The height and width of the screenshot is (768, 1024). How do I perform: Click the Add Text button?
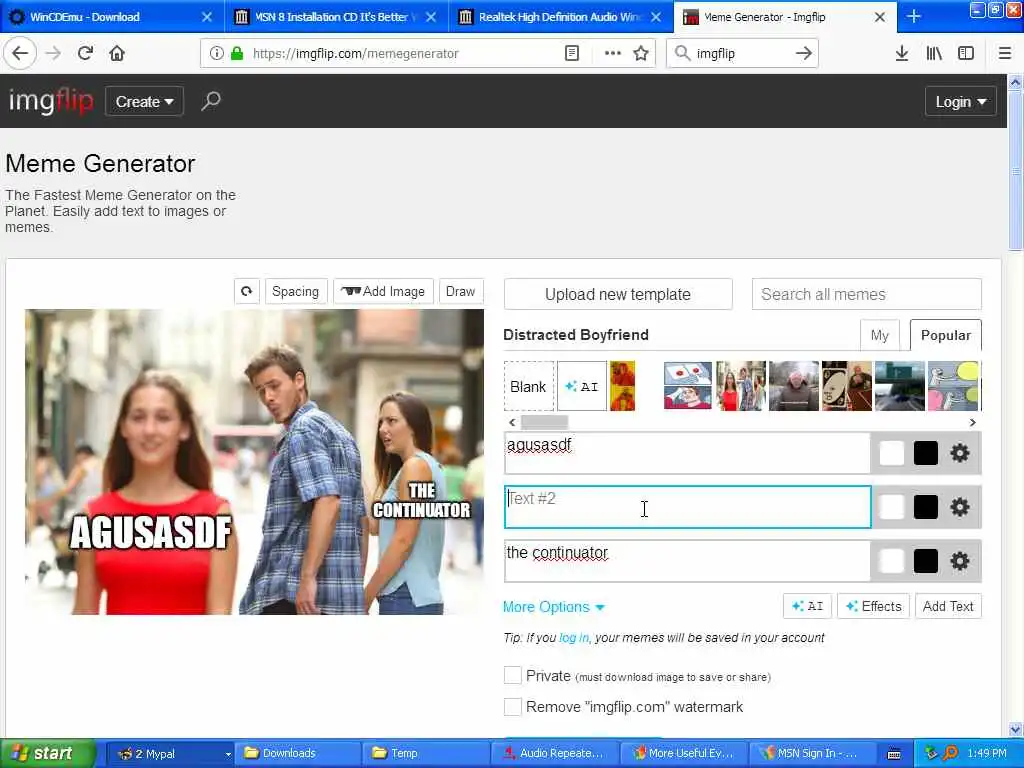(948, 606)
